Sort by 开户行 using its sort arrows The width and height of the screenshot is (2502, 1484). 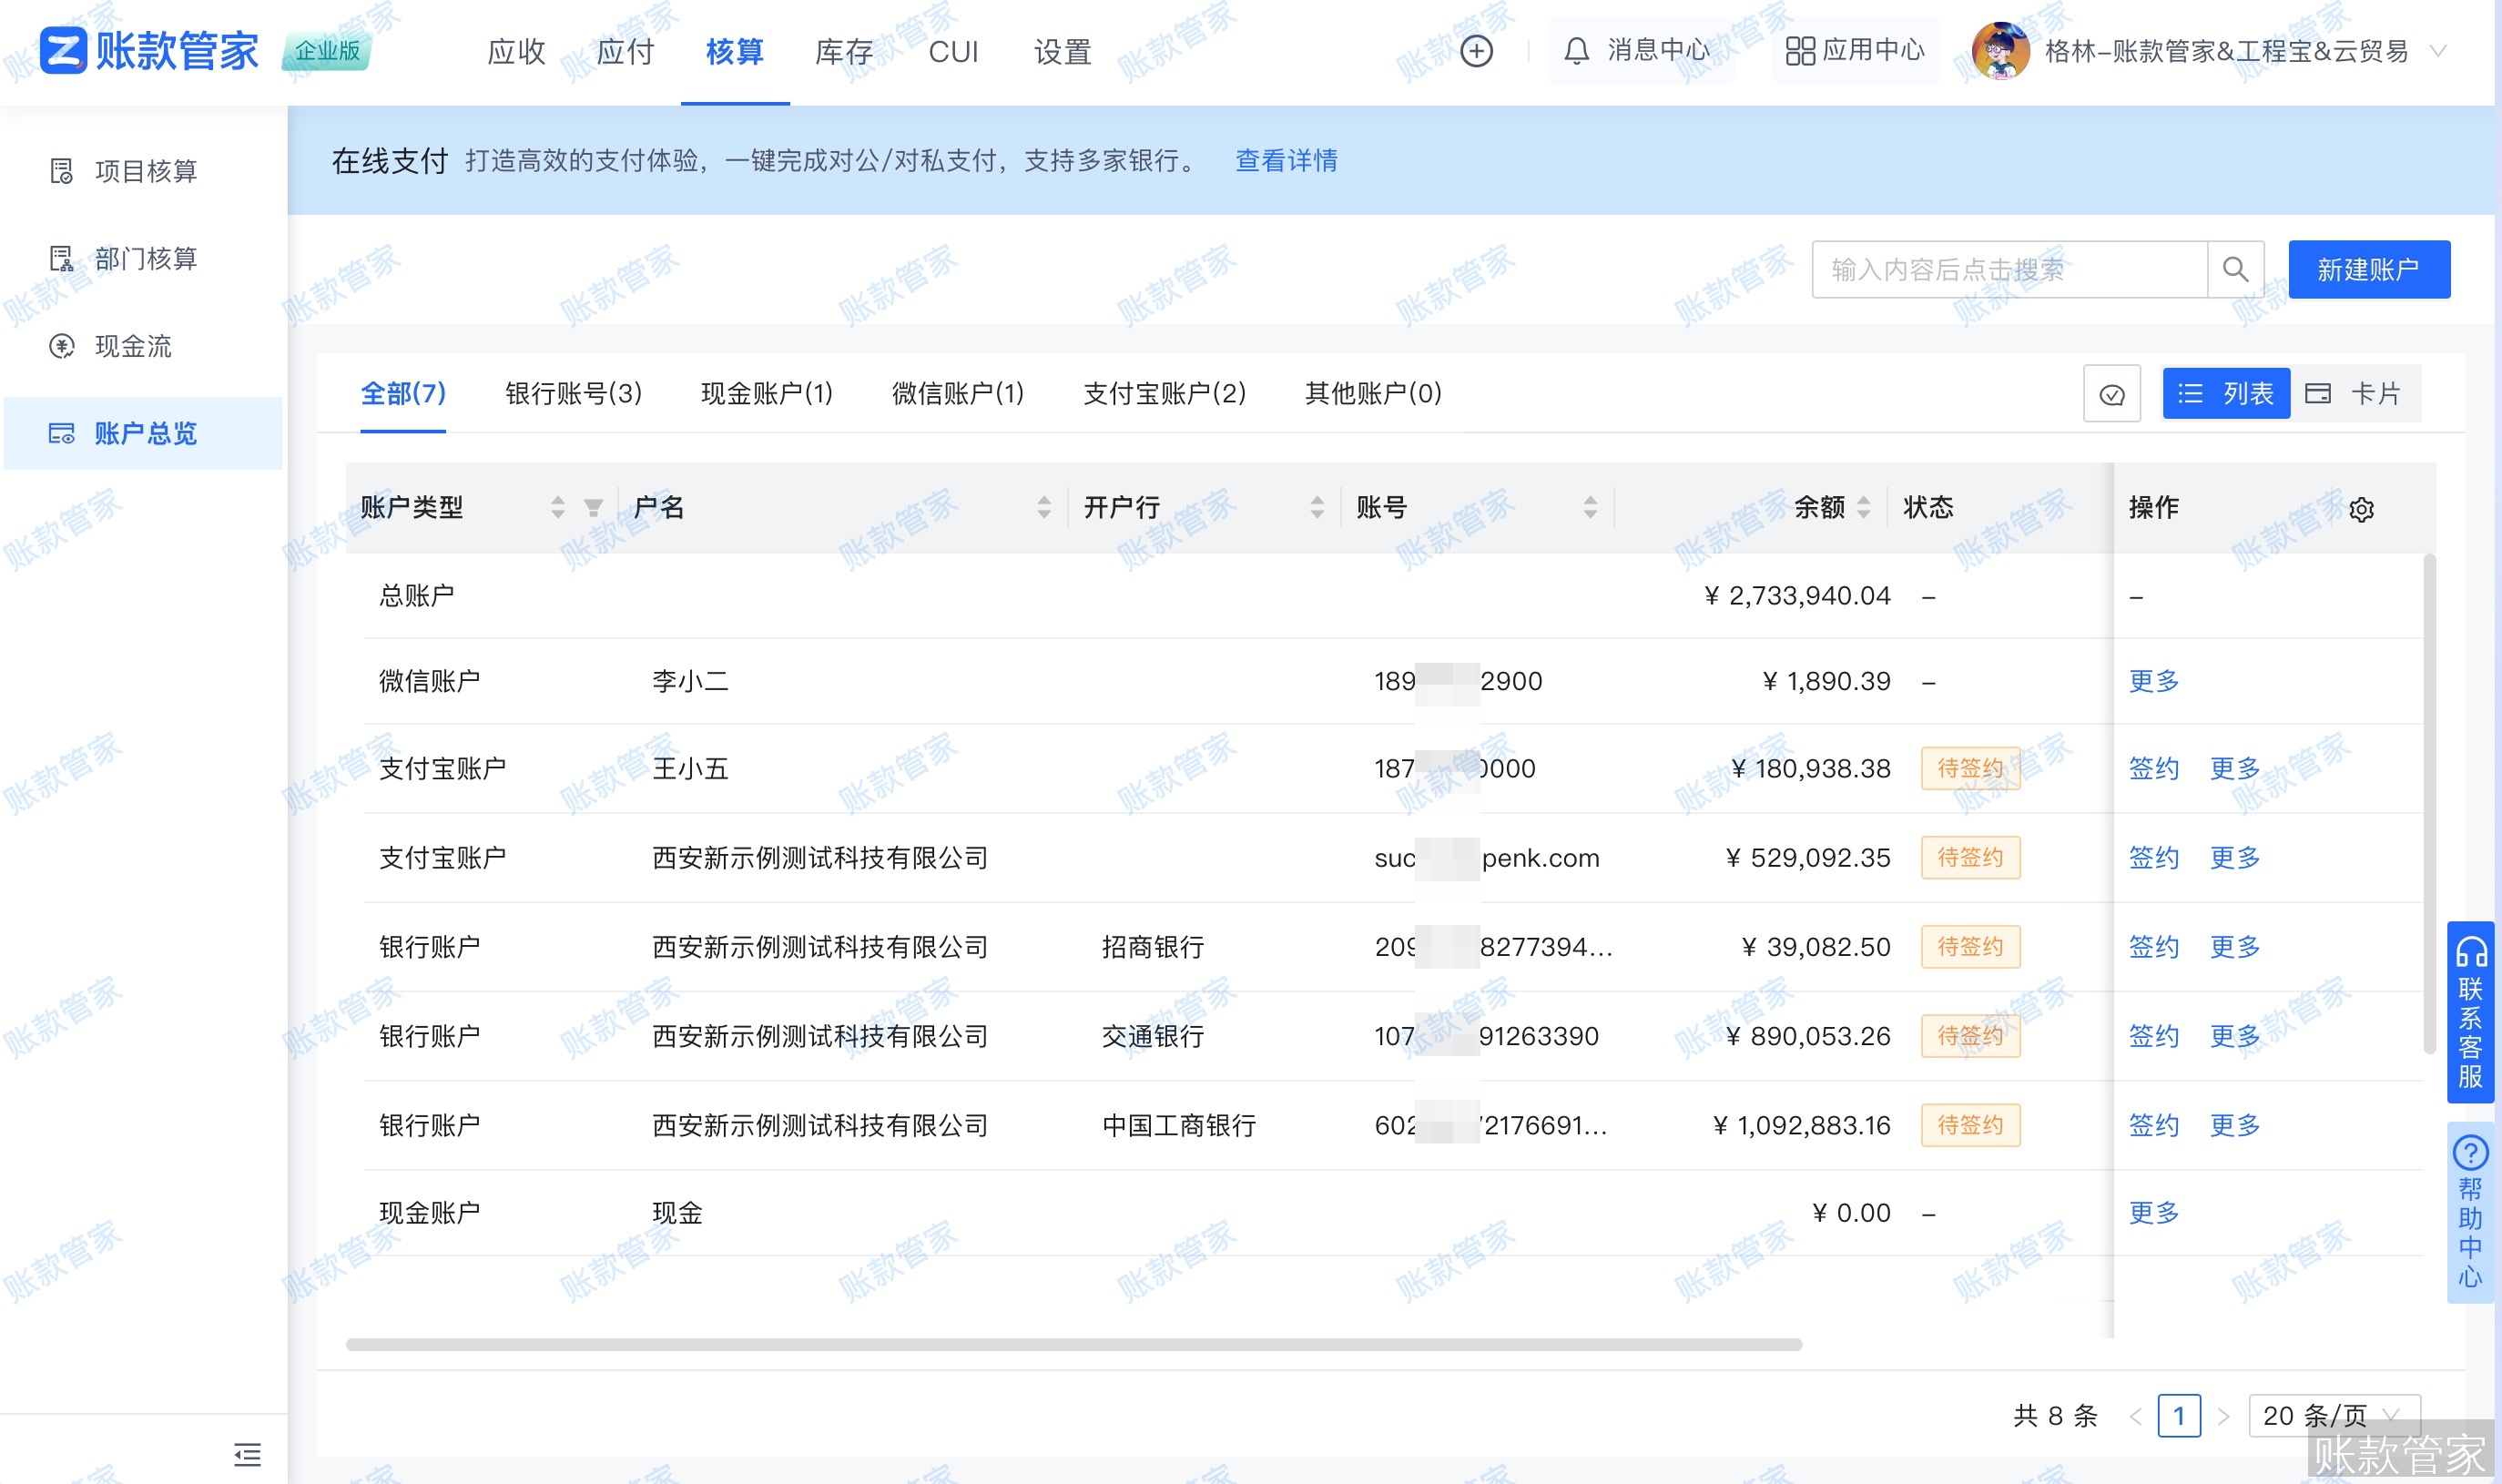[x=1318, y=508]
